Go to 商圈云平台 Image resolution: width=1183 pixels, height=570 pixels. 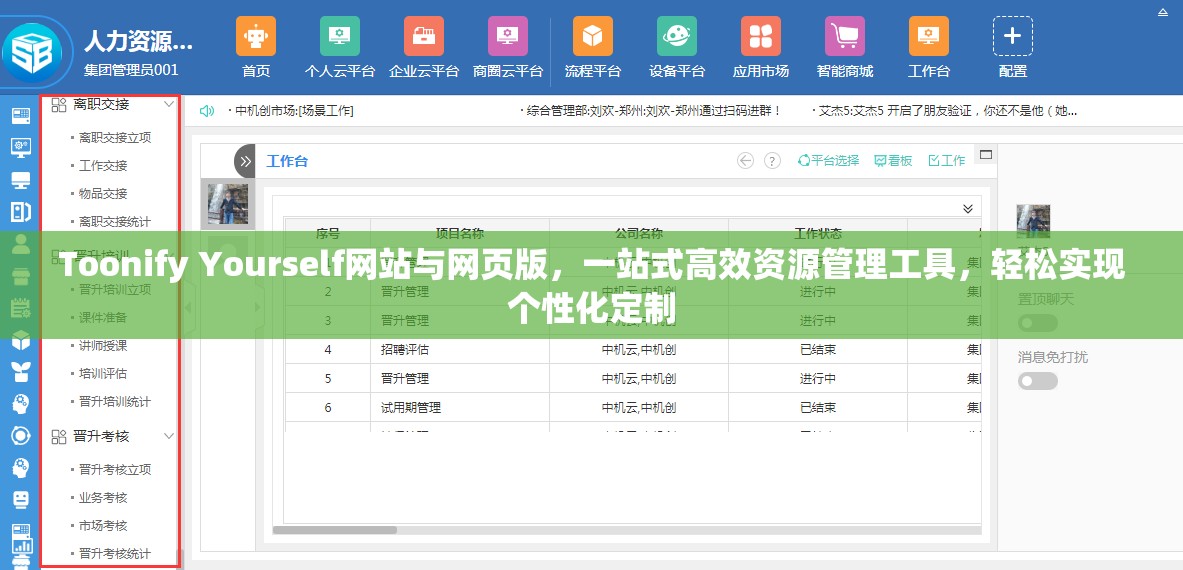point(508,36)
